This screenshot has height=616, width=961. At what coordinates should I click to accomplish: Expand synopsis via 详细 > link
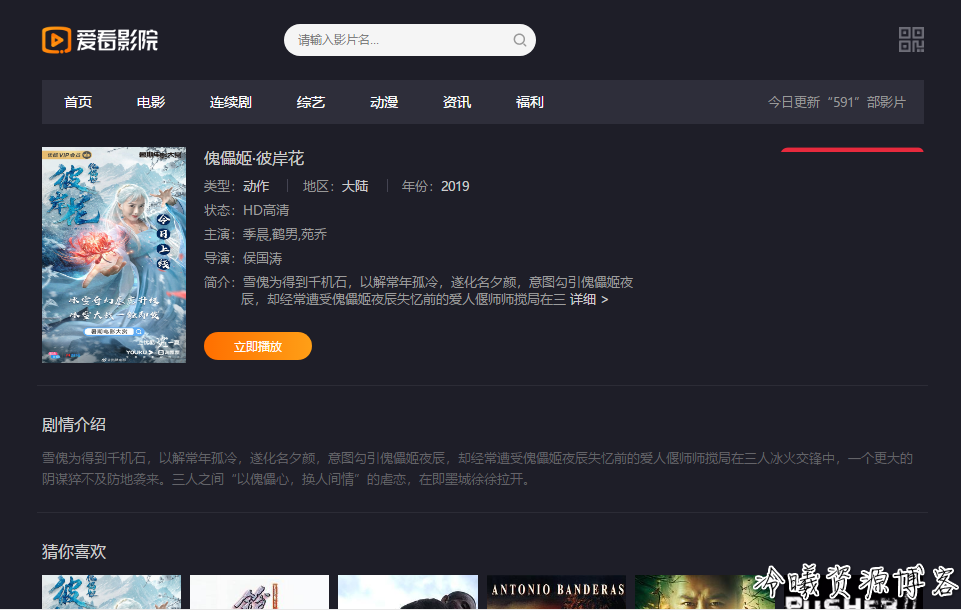tap(589, 299)
